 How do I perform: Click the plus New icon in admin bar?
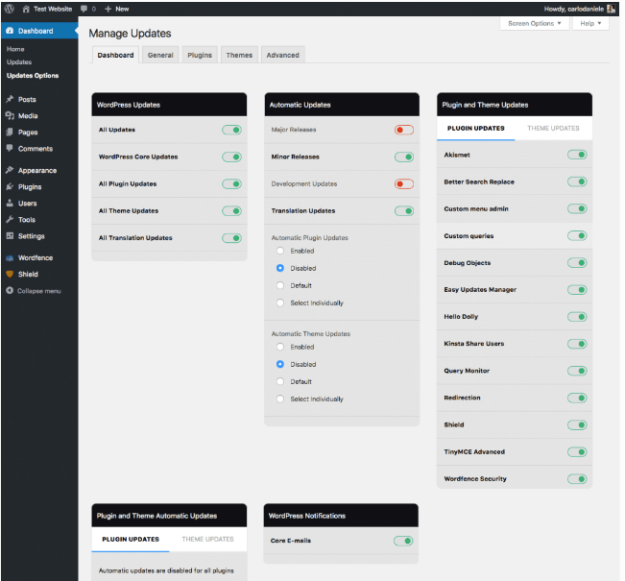pyautogui.click(x=108, y=9)
